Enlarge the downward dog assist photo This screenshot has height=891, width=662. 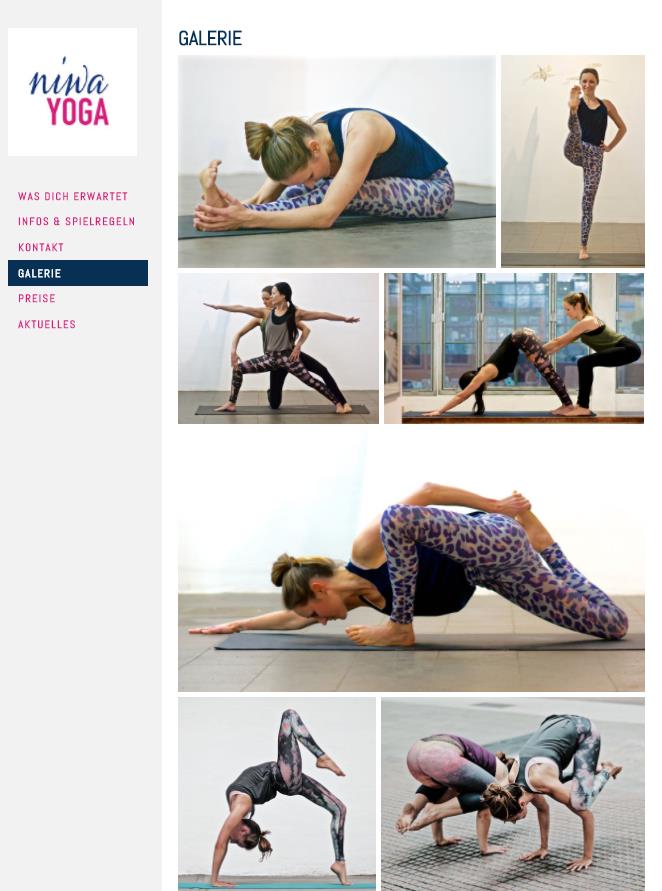(514, 348)
